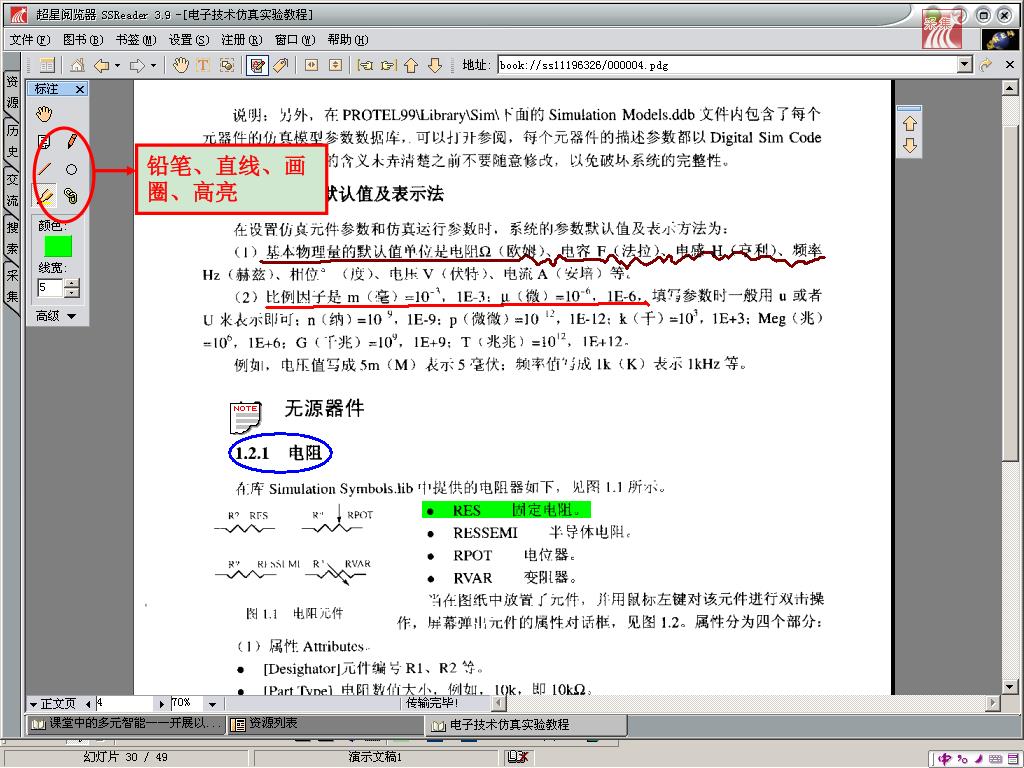
Task: Open the 文件(F) menu
Action: pos(29,40)
